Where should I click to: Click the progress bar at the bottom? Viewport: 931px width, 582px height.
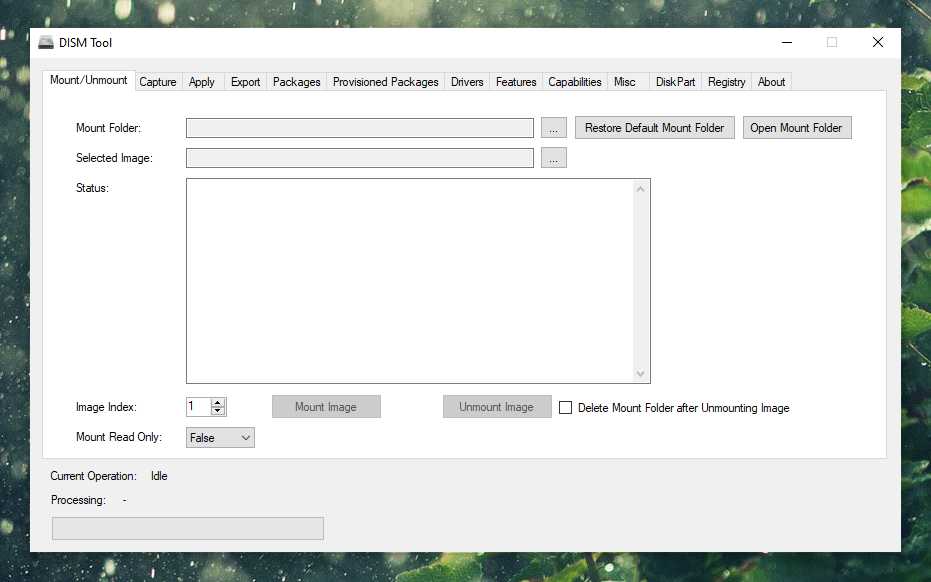(188, 529)
